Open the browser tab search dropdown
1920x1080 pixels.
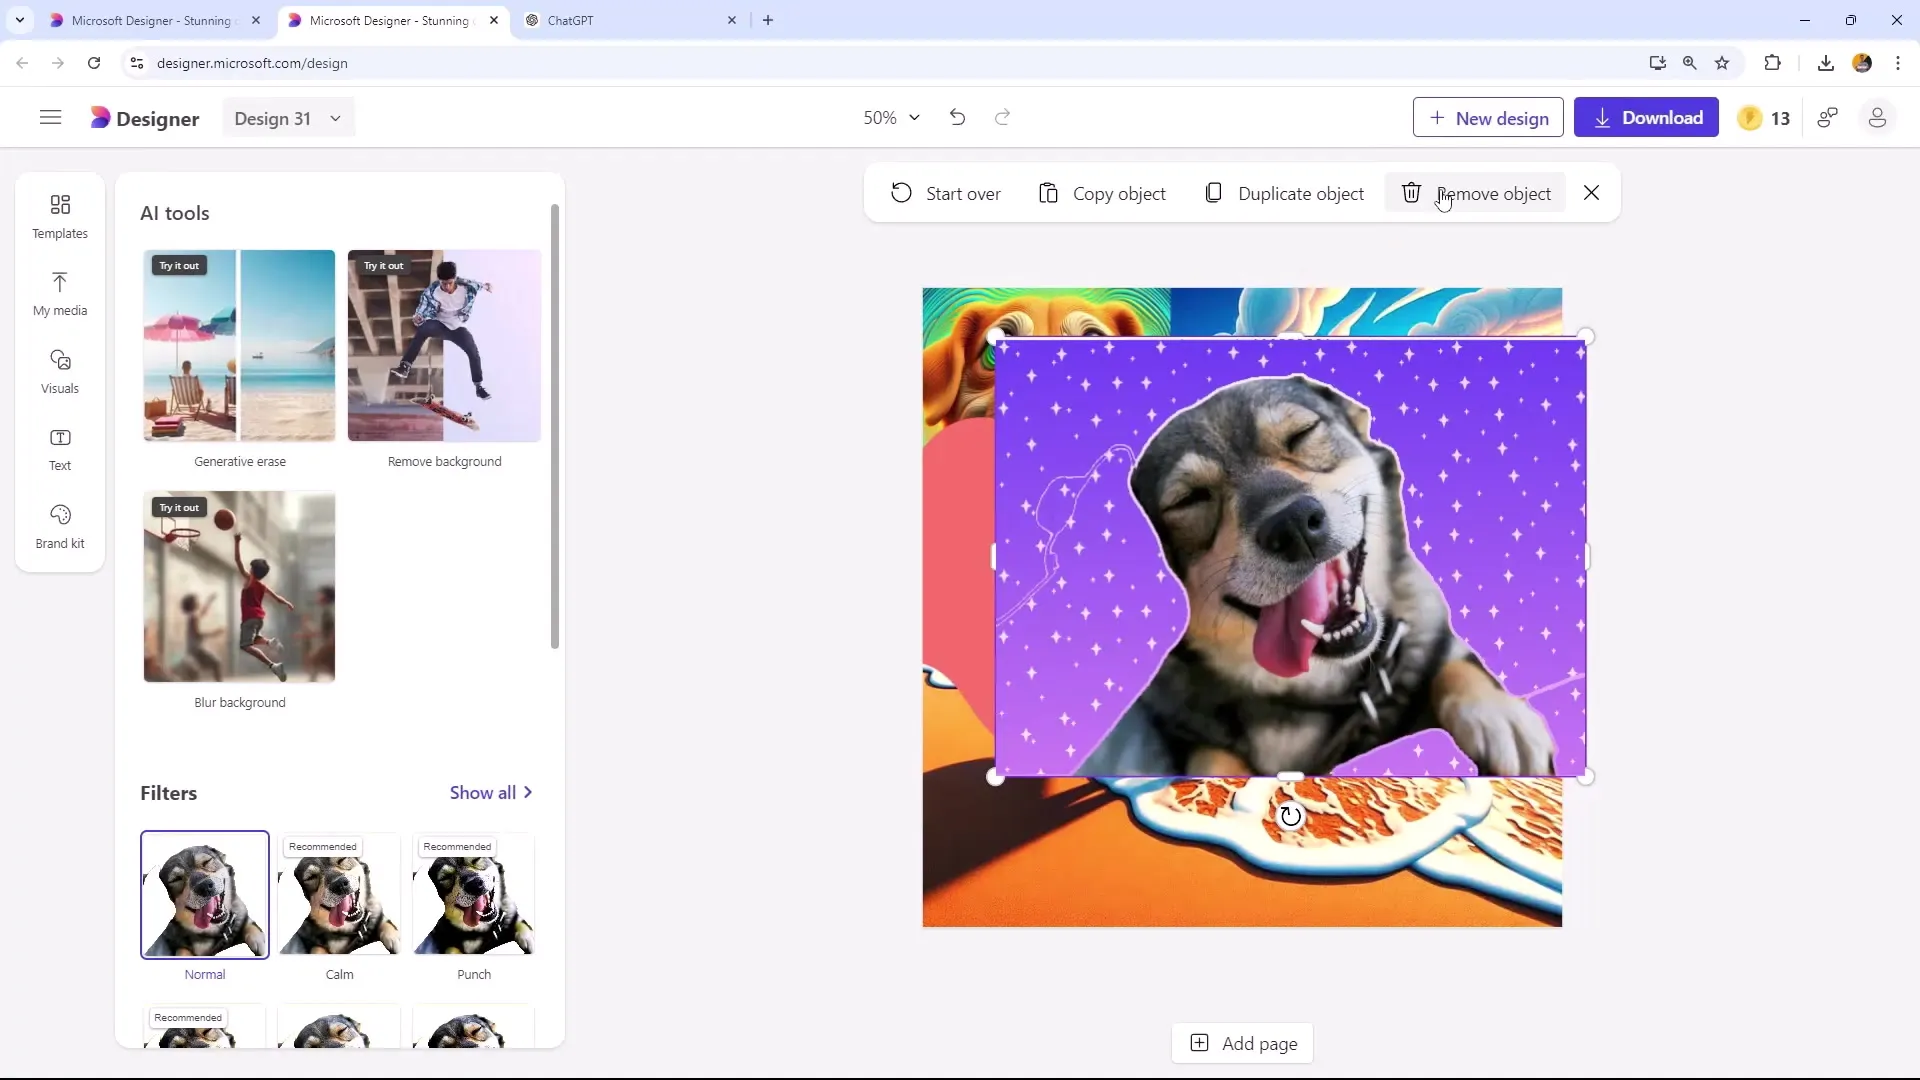tap(20, 20)
